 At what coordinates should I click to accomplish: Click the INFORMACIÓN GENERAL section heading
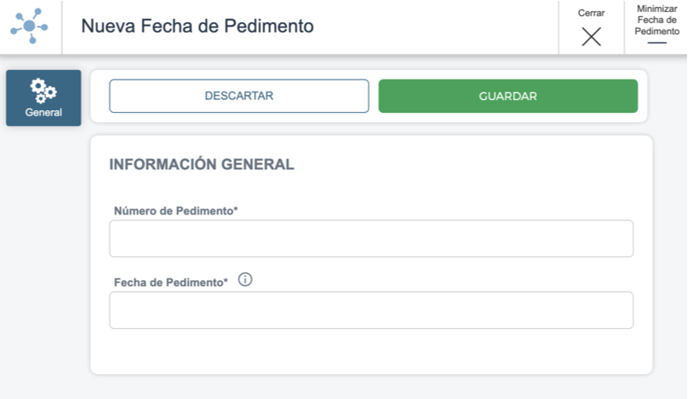(x=202, y=164)
